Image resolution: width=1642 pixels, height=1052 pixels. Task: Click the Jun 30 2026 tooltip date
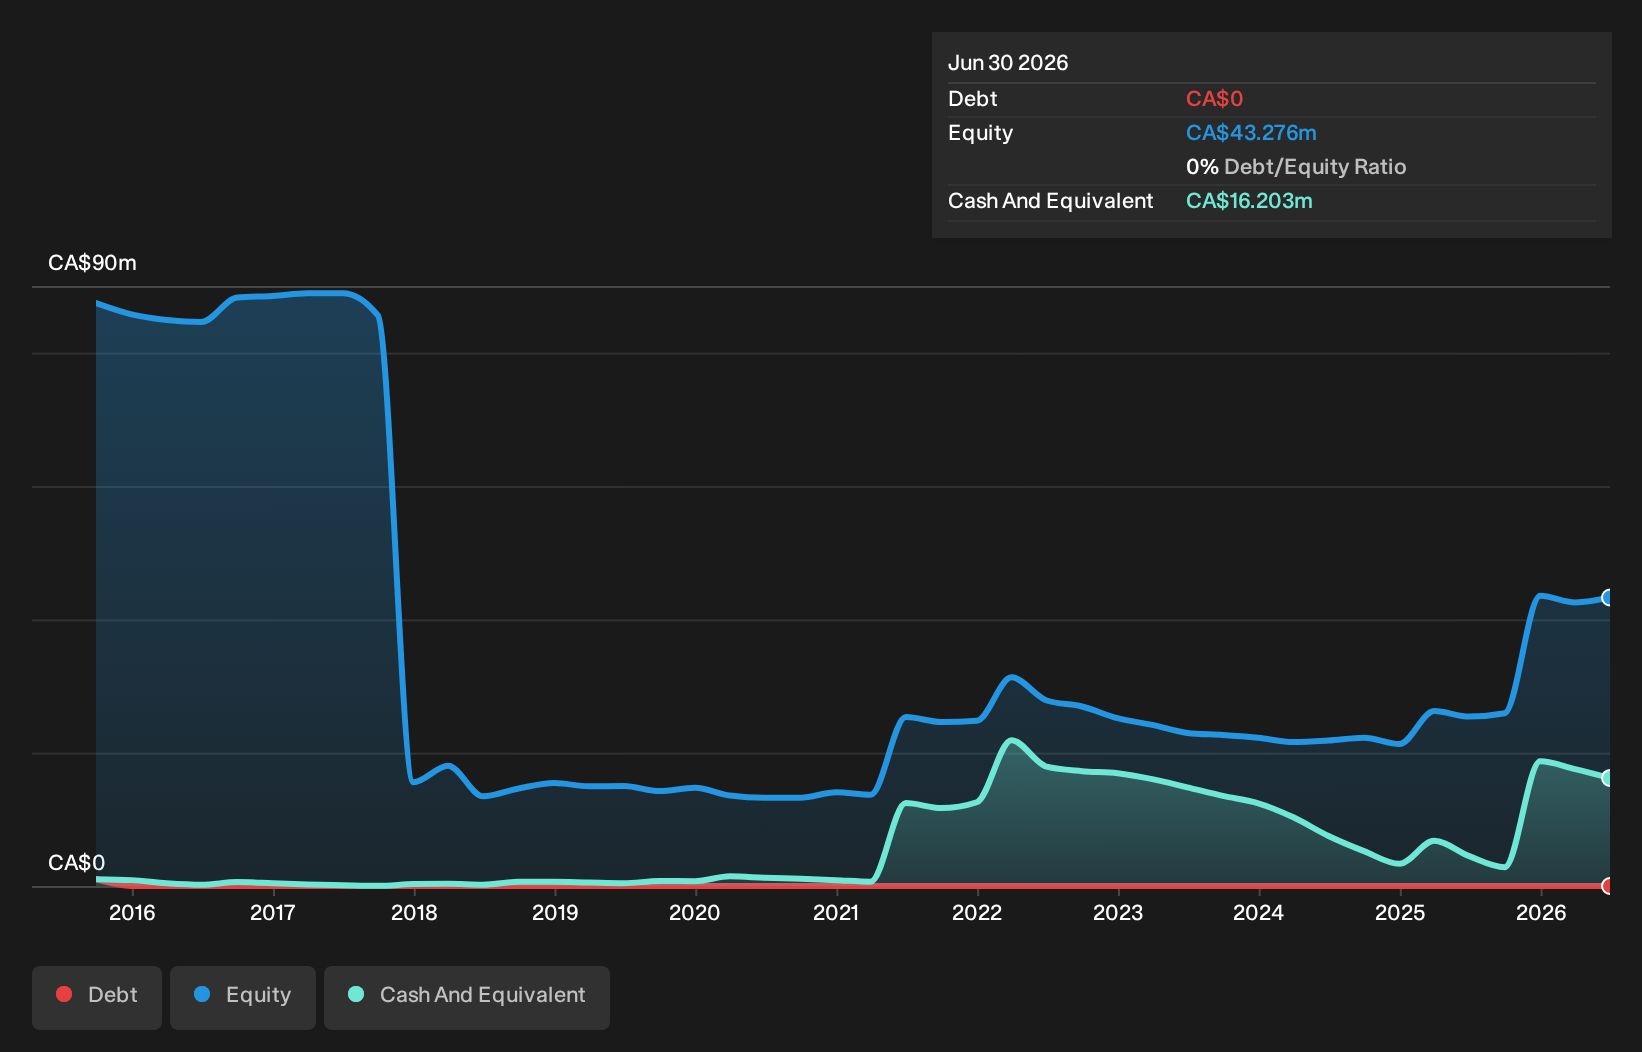tap(1008, 63)
